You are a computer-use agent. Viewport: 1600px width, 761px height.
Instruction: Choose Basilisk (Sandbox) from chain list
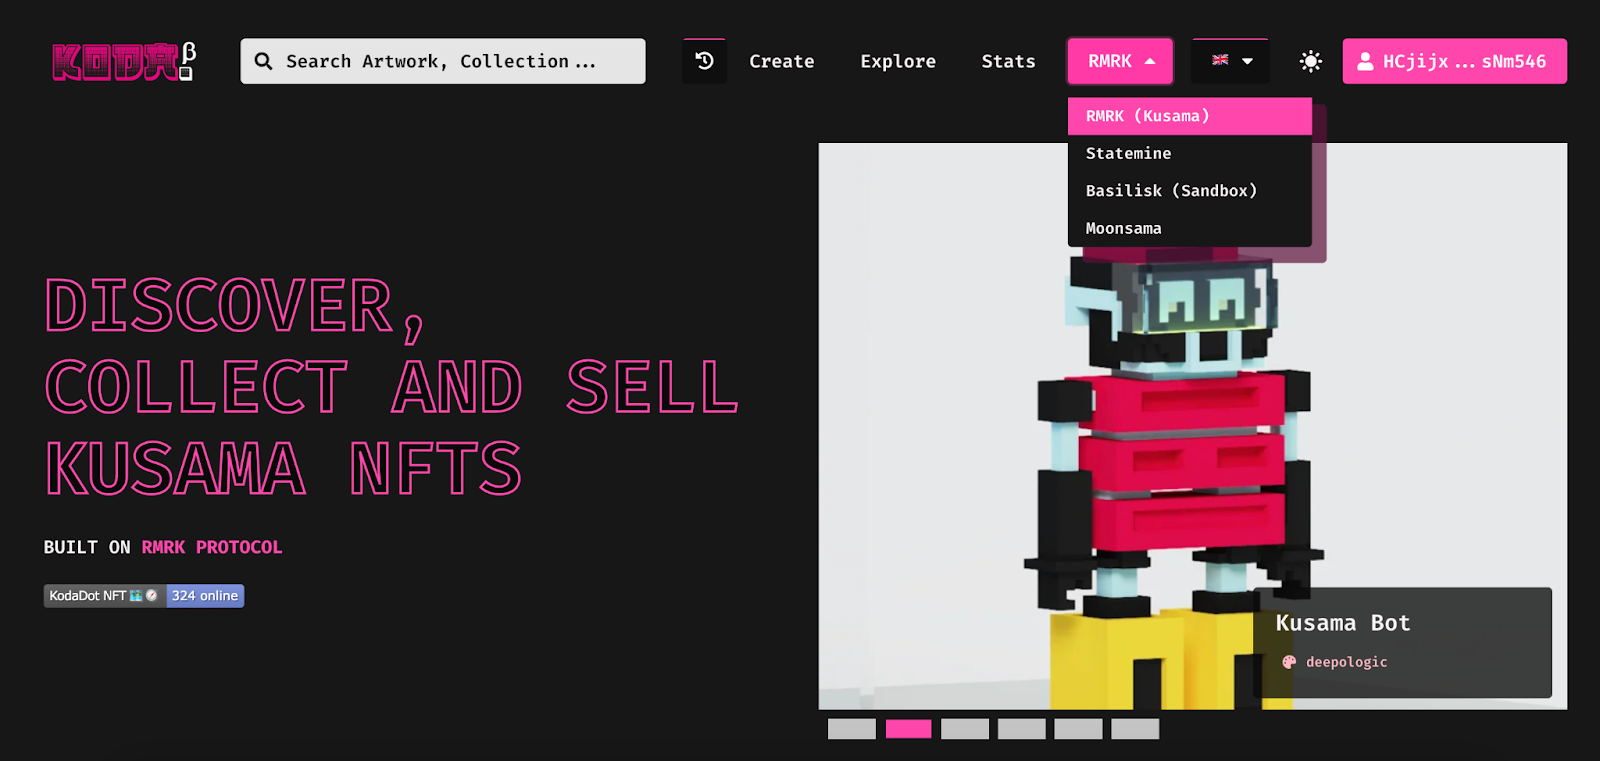(x=1189, y=191)
